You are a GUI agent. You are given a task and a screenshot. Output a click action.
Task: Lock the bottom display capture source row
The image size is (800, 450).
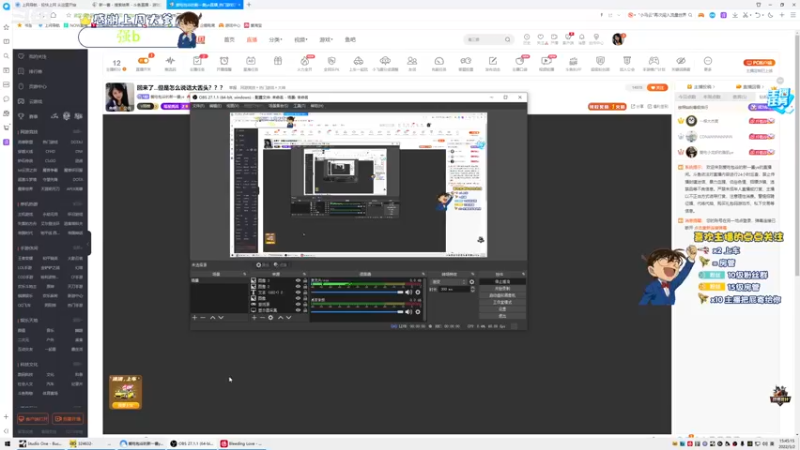coord(305,310)
